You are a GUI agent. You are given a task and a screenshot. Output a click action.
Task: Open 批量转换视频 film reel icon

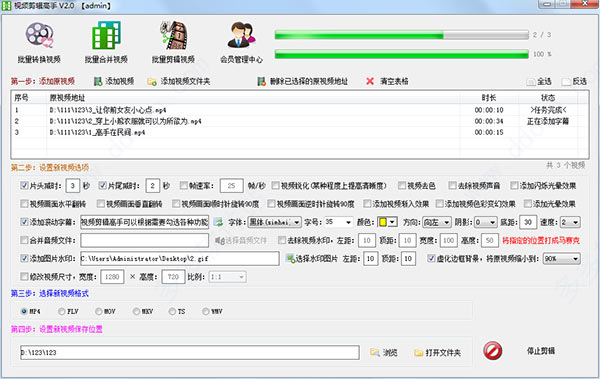39,35
